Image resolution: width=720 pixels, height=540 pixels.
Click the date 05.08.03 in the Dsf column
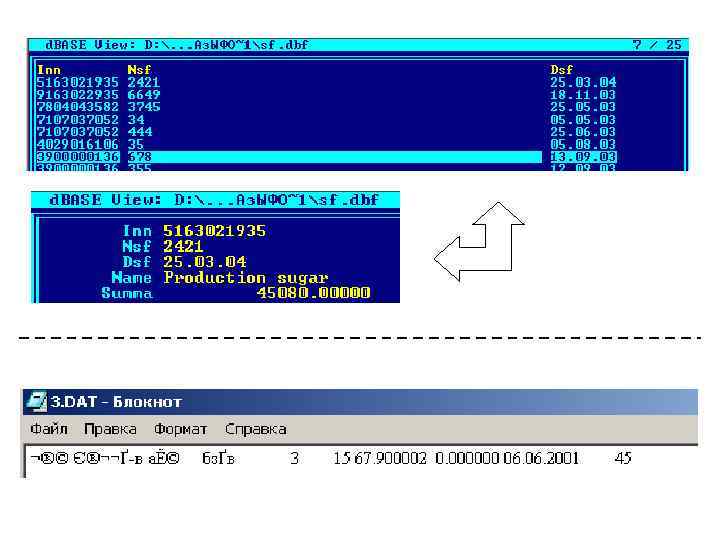(x=583, y=144)
